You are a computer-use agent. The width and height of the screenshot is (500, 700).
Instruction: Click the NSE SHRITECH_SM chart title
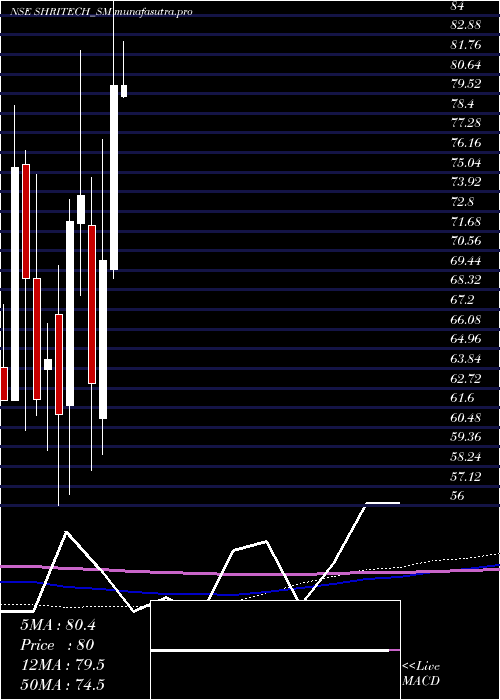tap(62, 12)
